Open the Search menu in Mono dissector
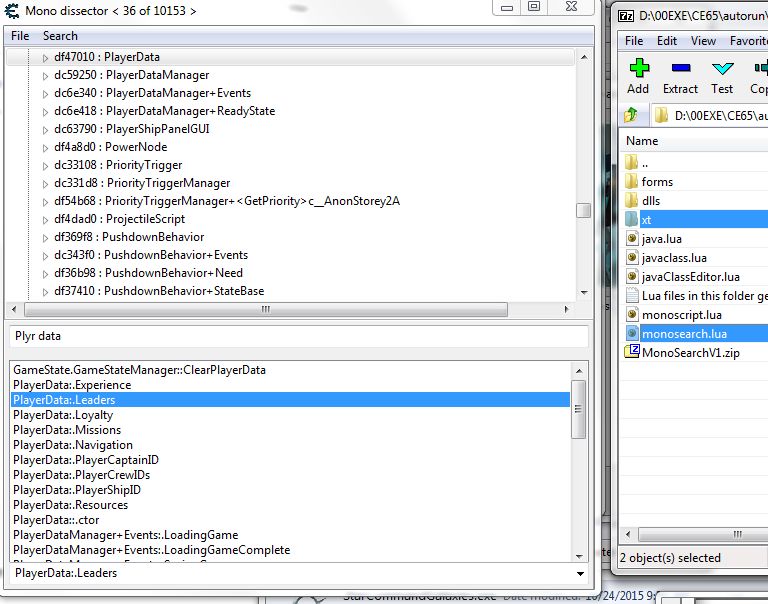This screenshot has height=604, width=768. click(60, 36)
